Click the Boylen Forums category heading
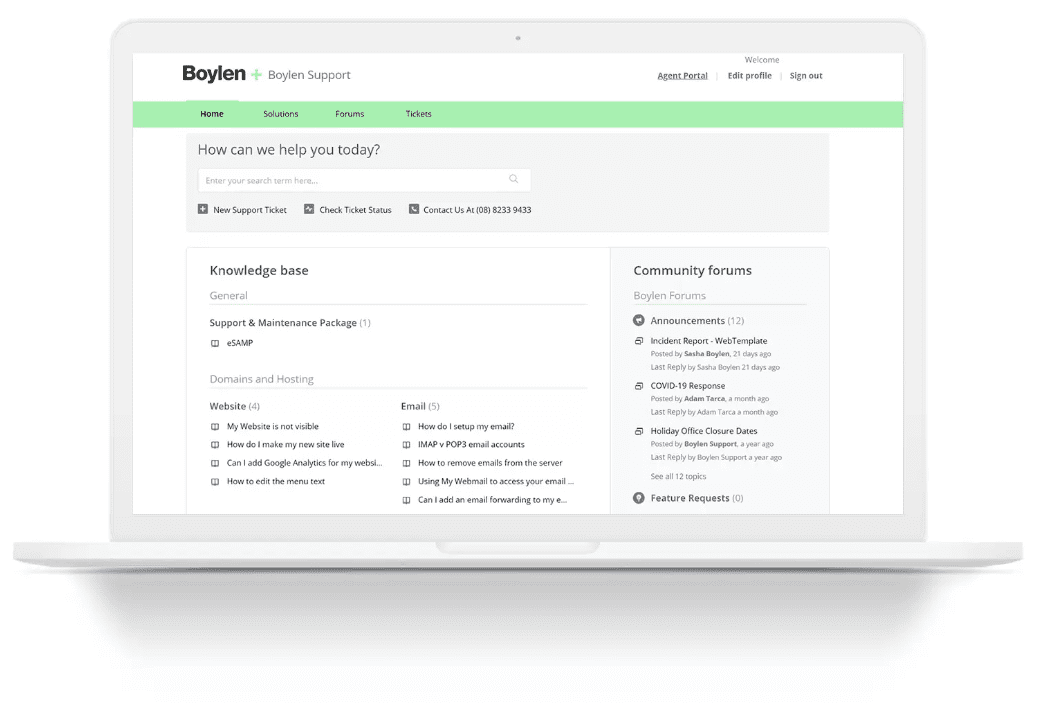 pos(669,296)
